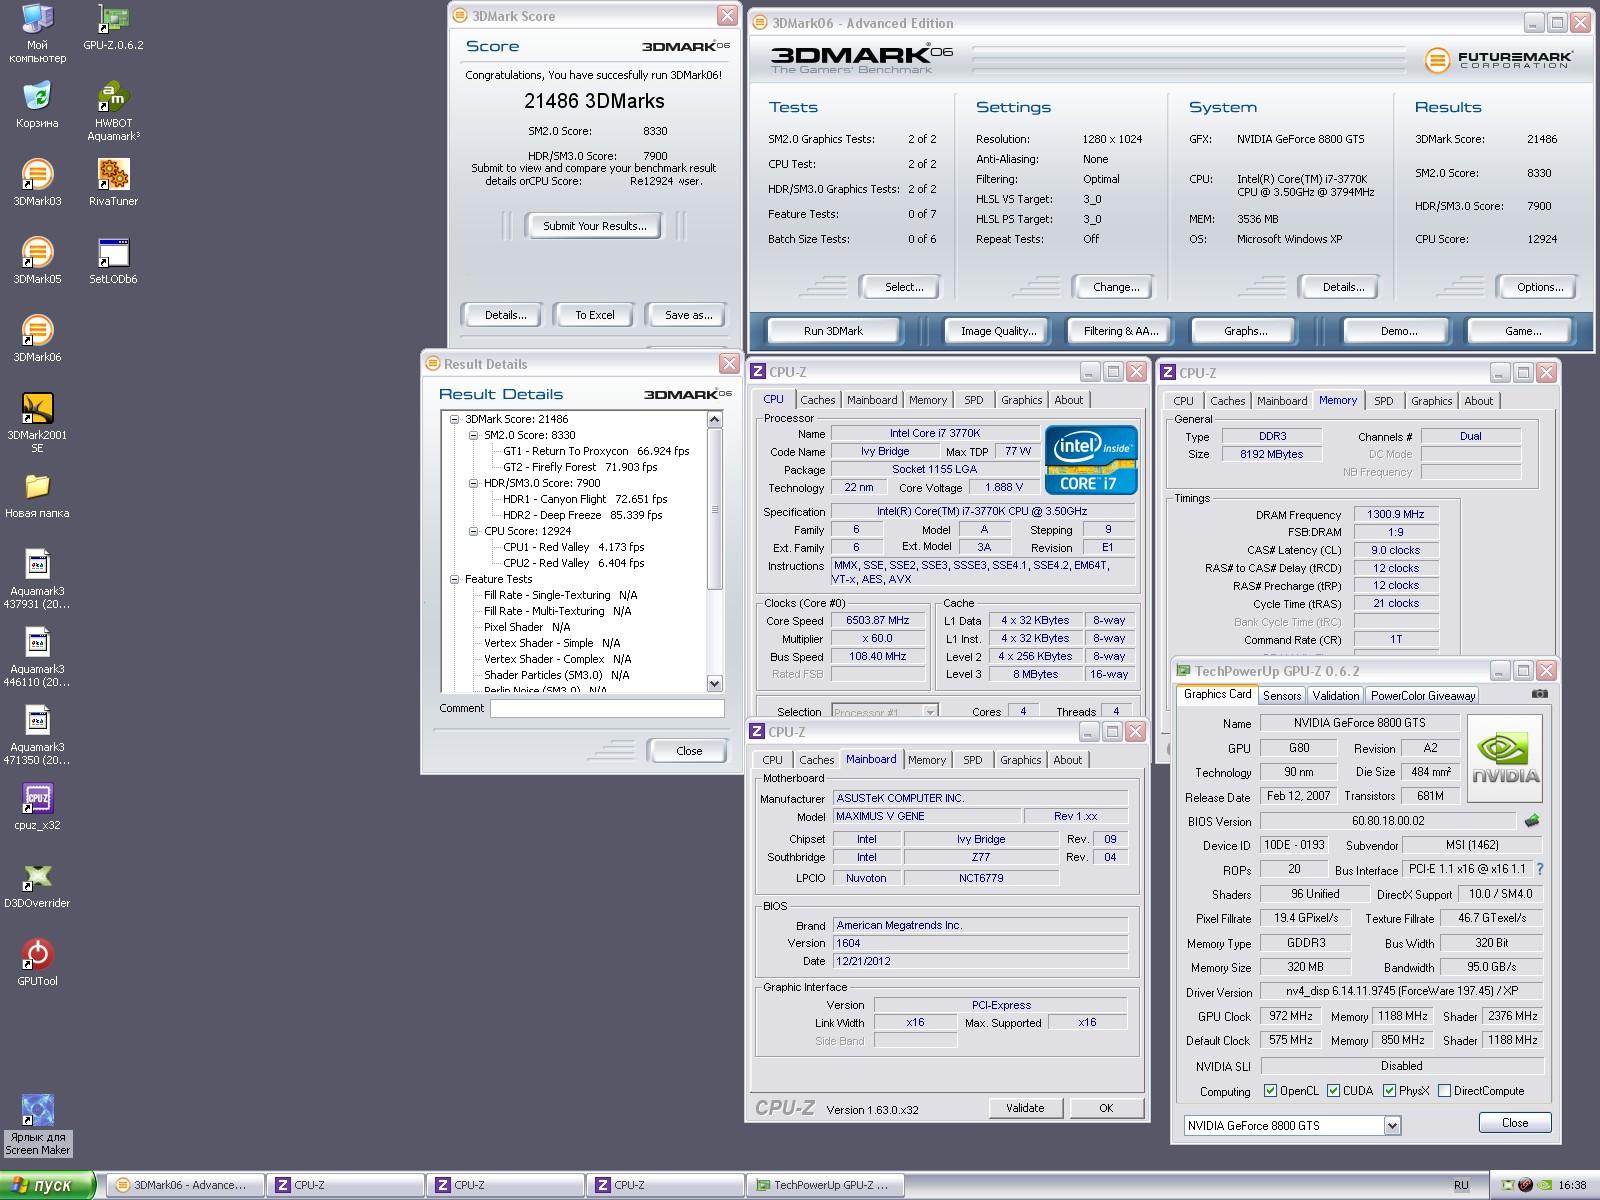Collapse the HDR/SM3.0 Score tree node

point(473,483)
